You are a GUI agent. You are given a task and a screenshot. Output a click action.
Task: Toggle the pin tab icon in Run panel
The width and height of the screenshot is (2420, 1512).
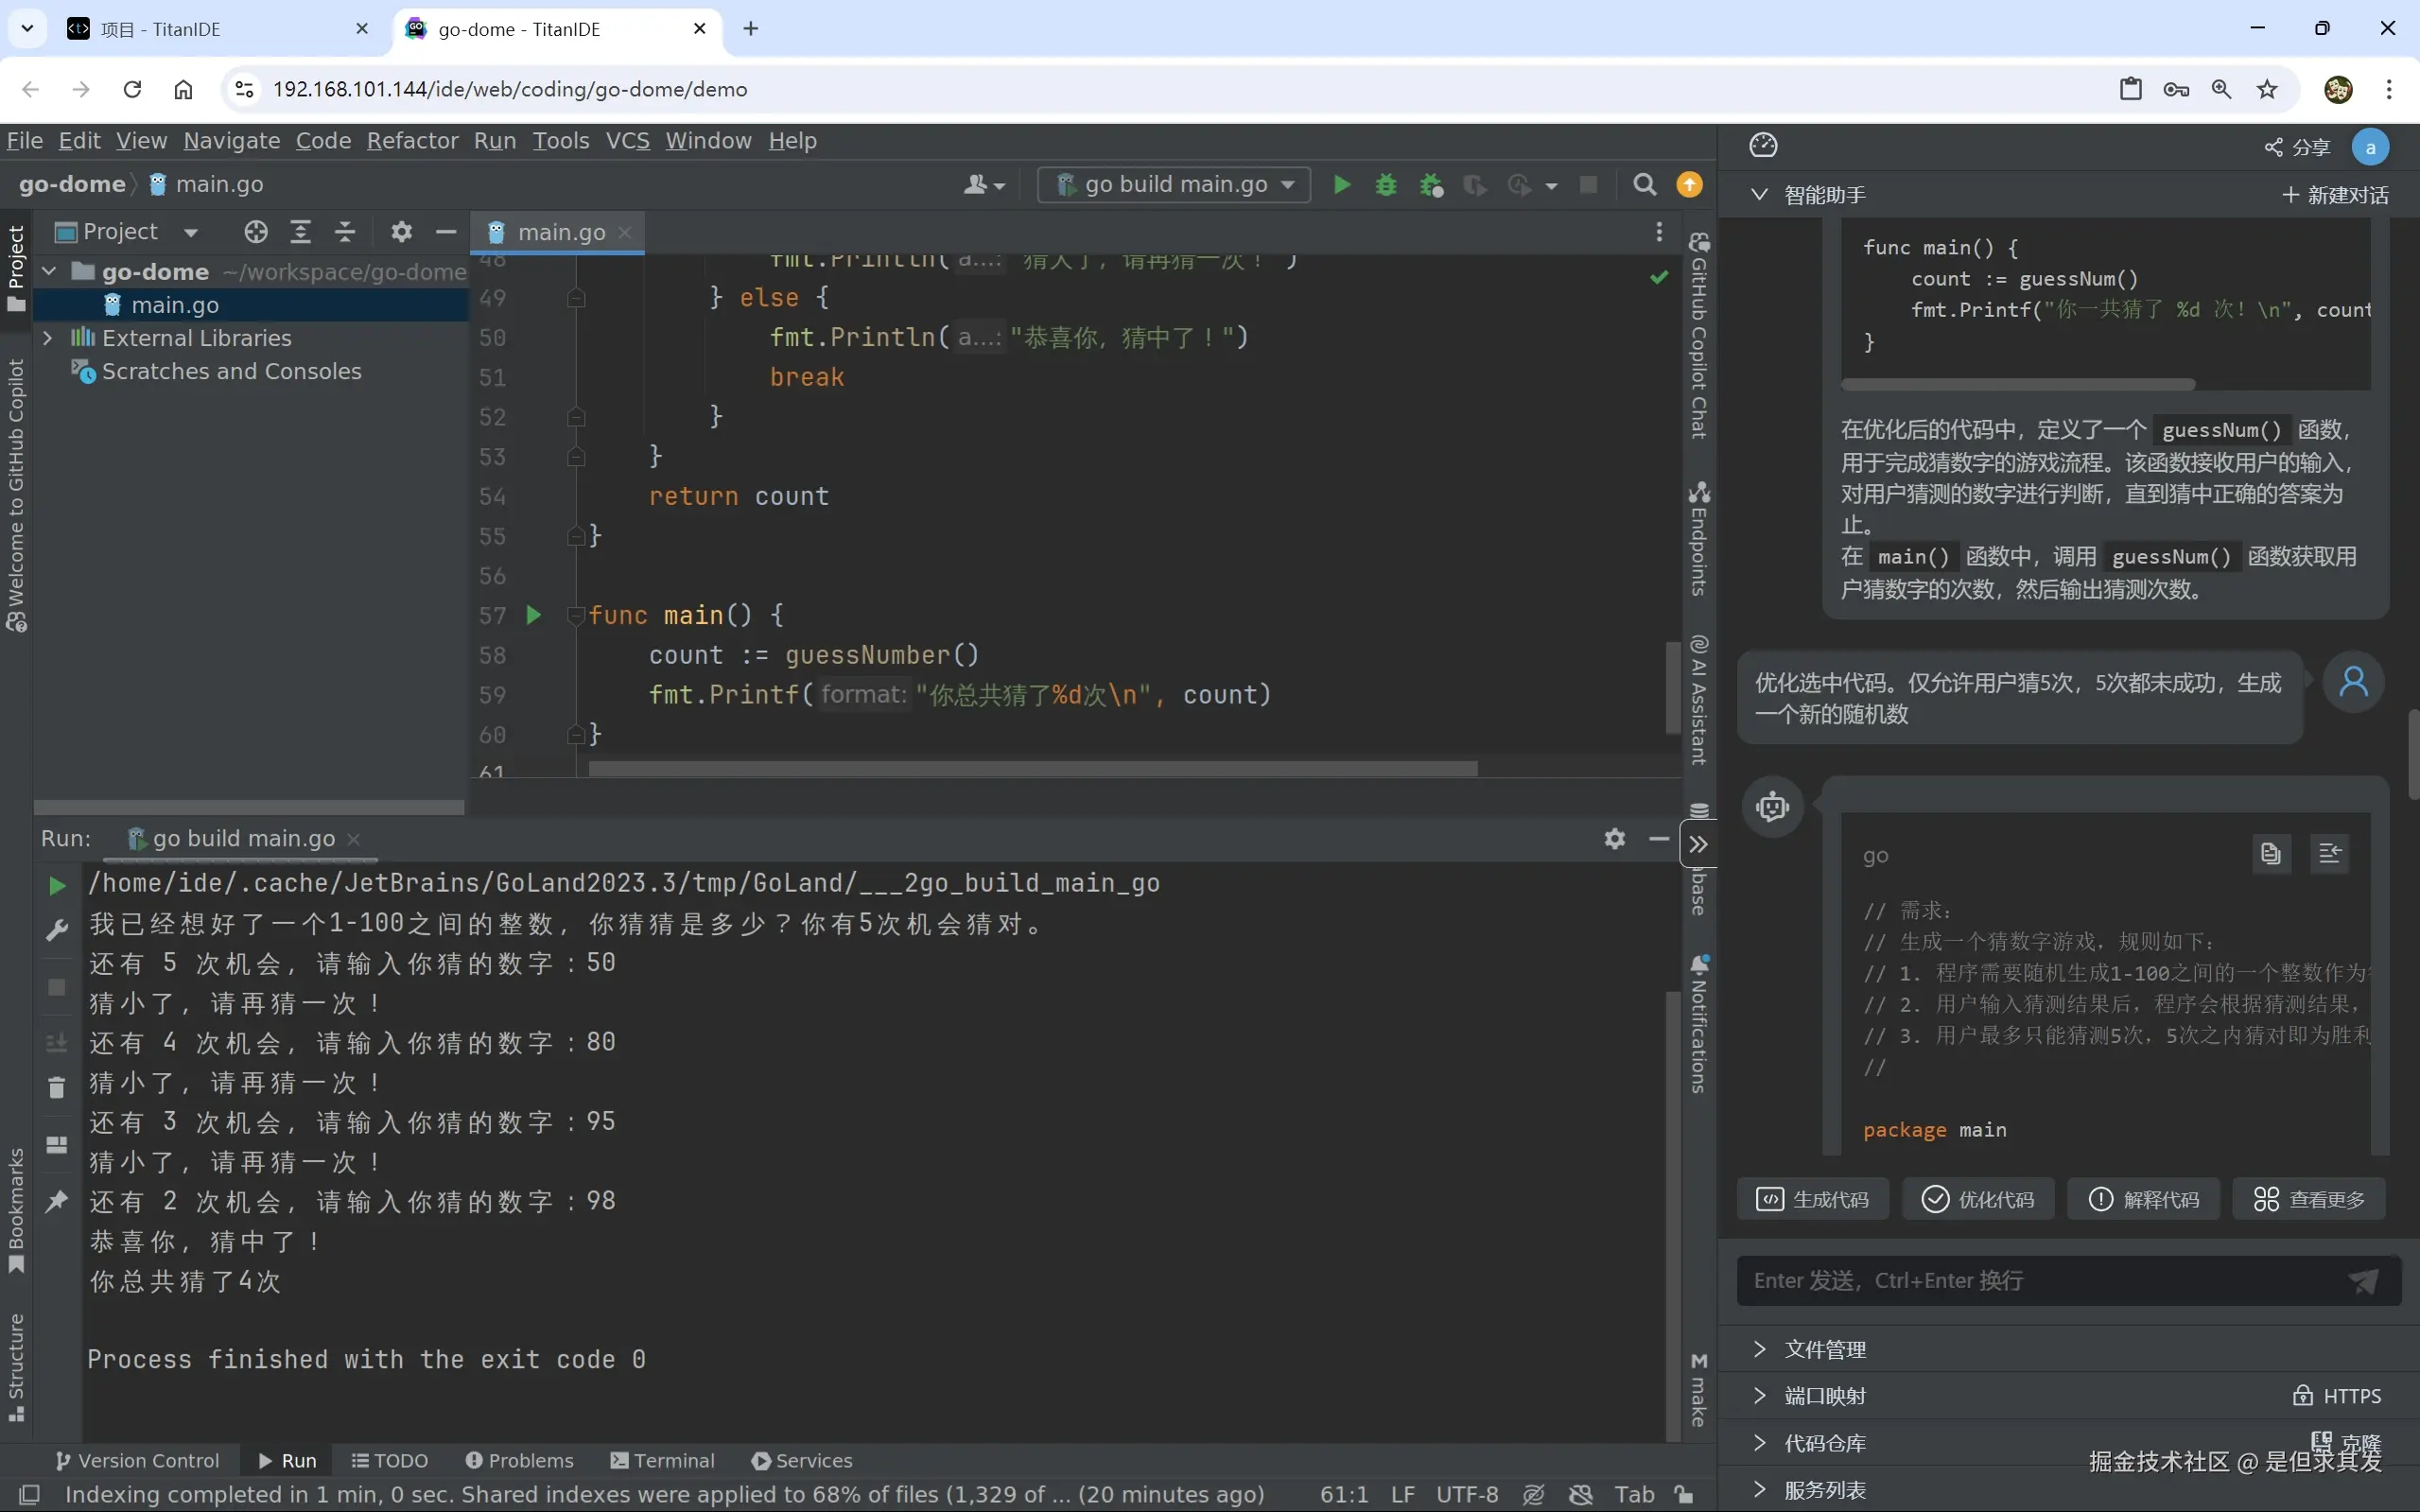pos(57,1201)
